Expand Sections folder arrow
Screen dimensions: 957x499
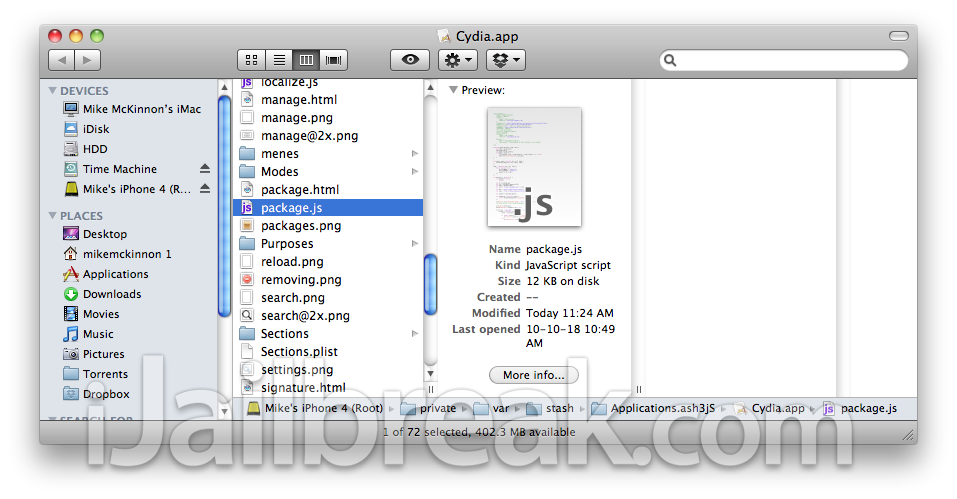coord(415,334)
